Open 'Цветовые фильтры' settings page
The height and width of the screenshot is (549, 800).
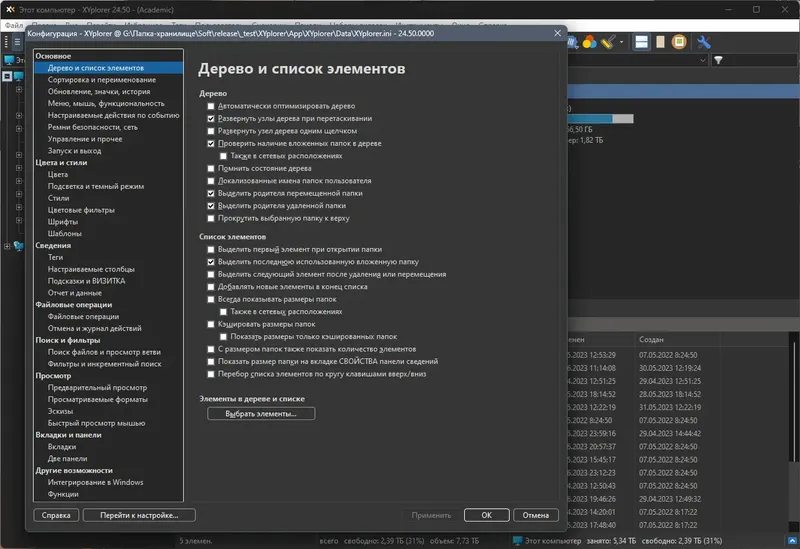(81, 210)
